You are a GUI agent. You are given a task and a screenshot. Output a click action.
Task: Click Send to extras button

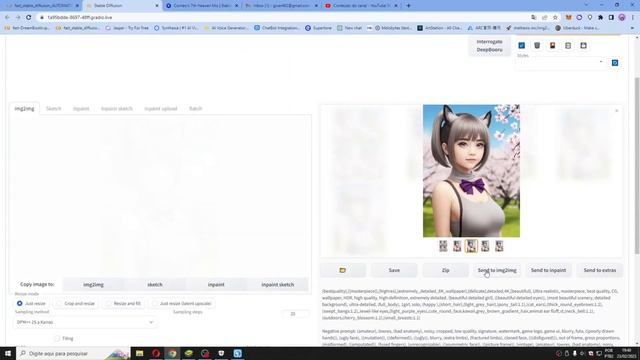pos(600,270)
